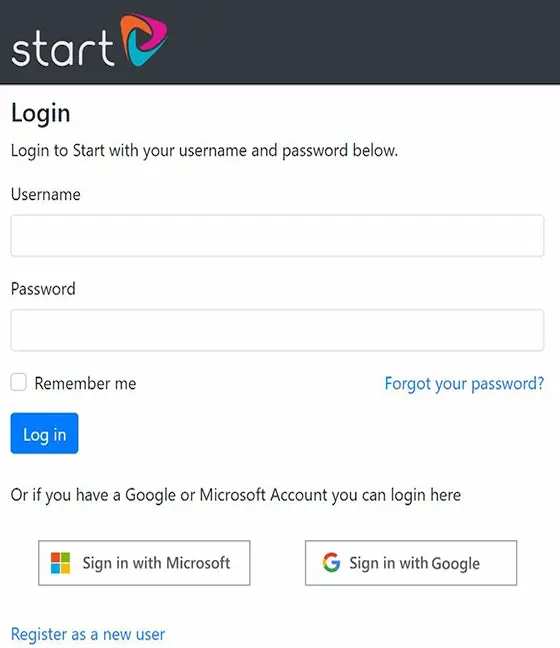
Task: Click the blue Log in button
Action: pyautogui.click(x=44, y=433)
